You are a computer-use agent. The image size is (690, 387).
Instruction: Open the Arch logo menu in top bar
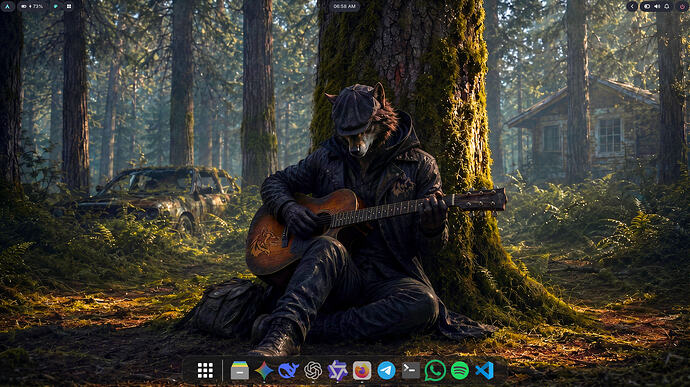pos(7,6)
